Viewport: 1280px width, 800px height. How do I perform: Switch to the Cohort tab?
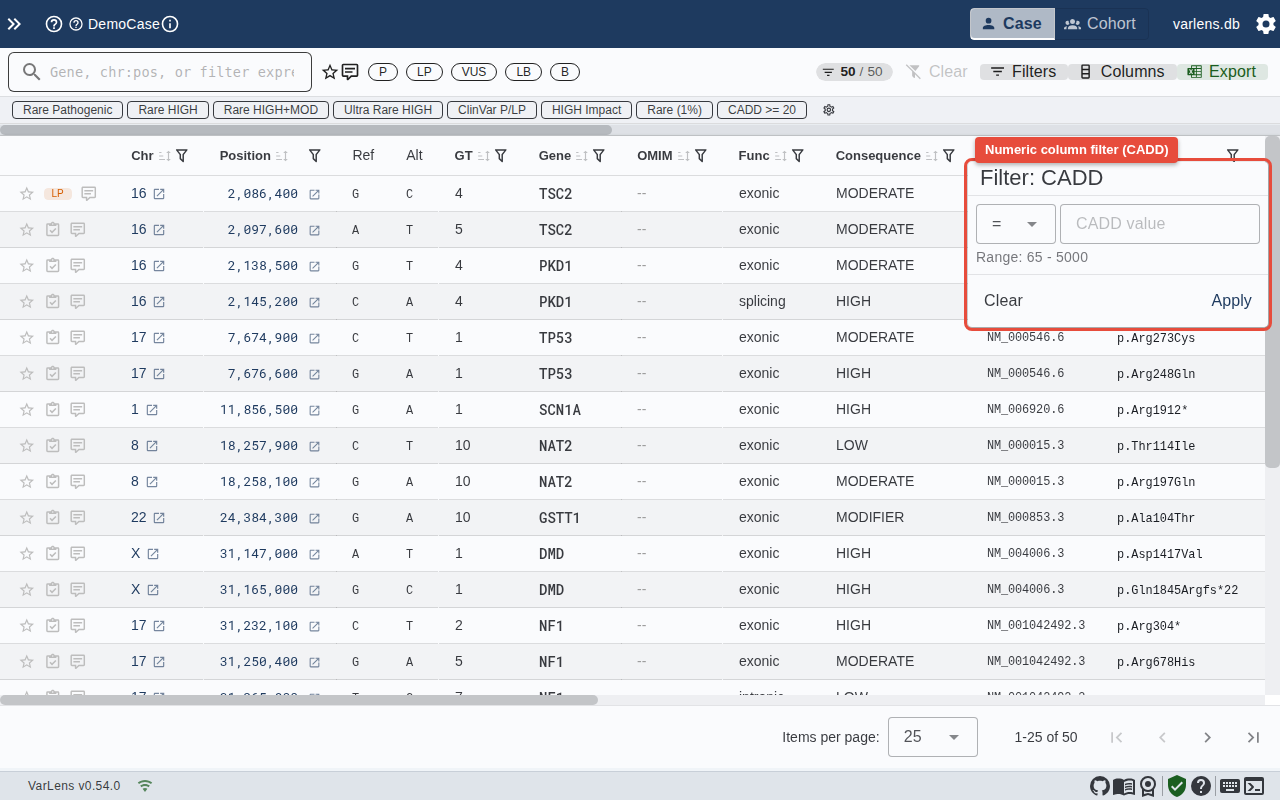coord(1101,24)
